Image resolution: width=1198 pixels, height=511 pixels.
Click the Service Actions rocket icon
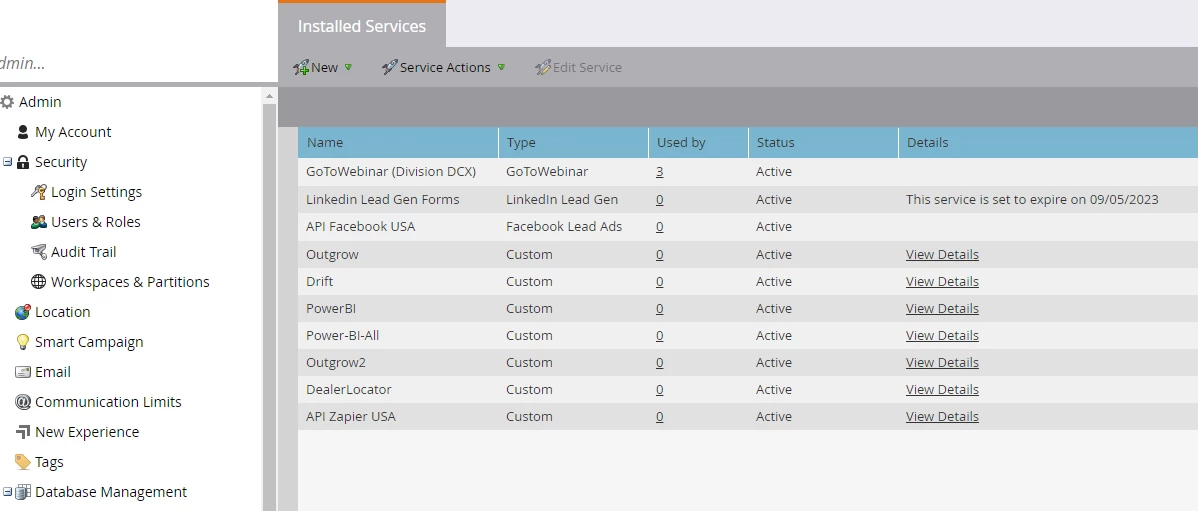coord(390,67)
